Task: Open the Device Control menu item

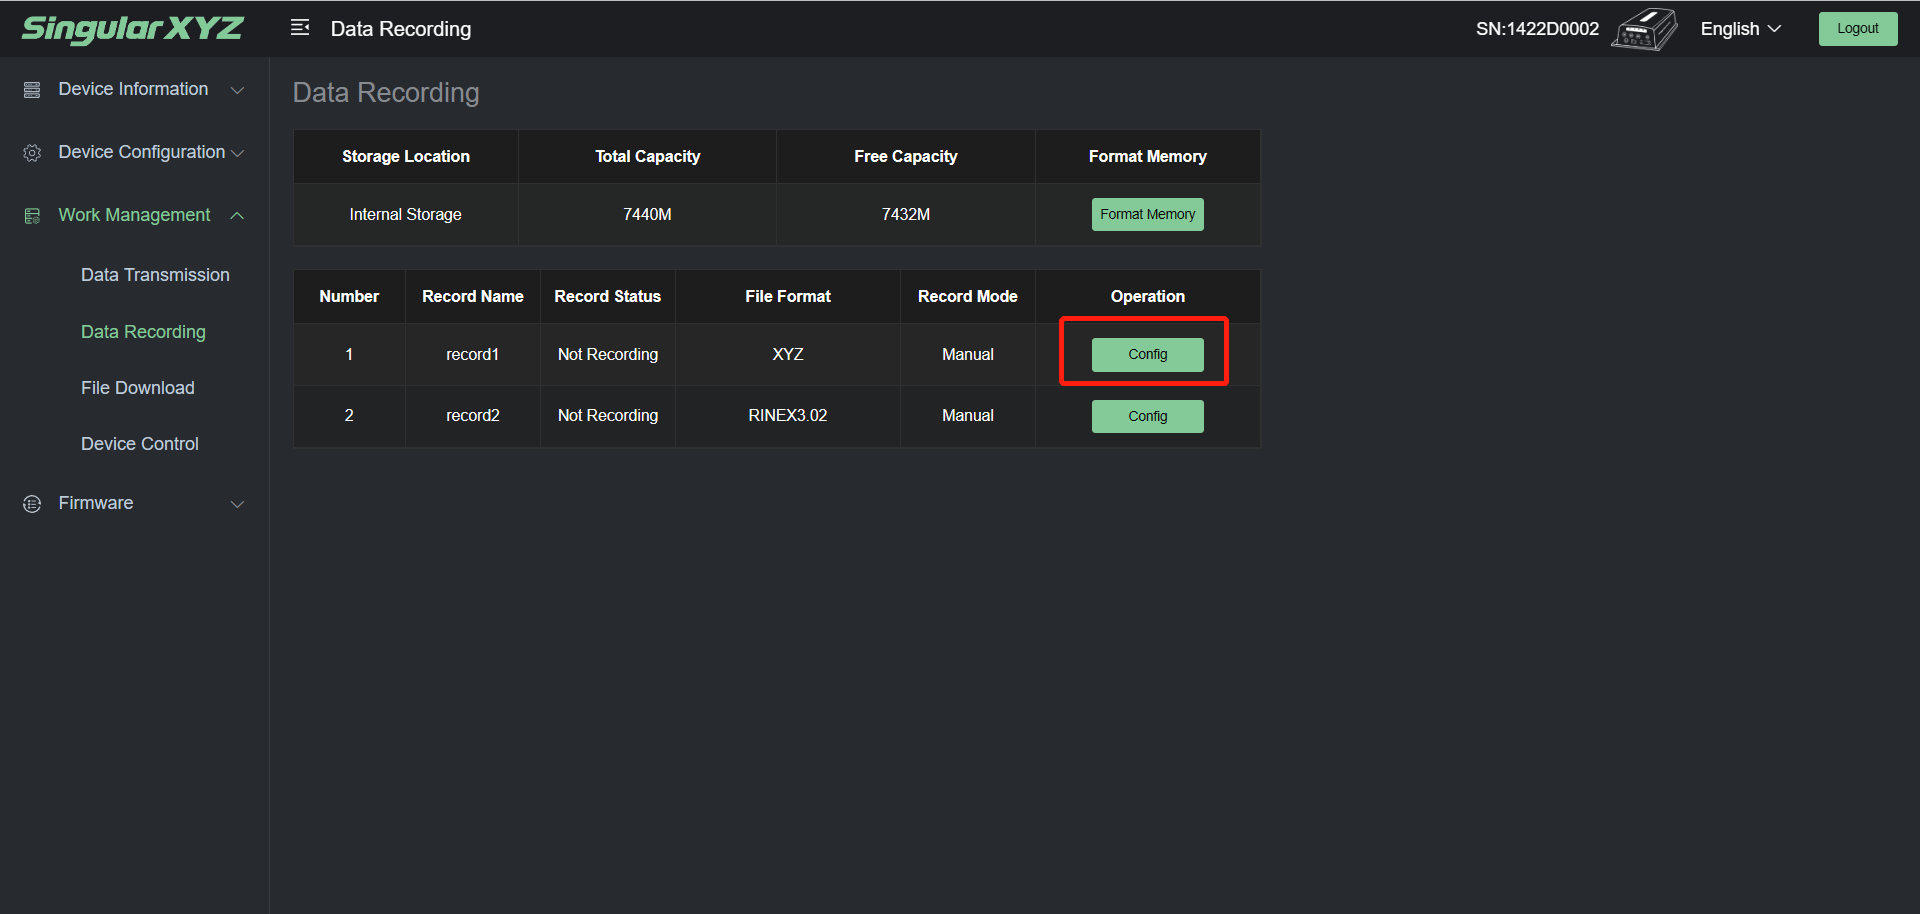Action: tap(140, 444)
